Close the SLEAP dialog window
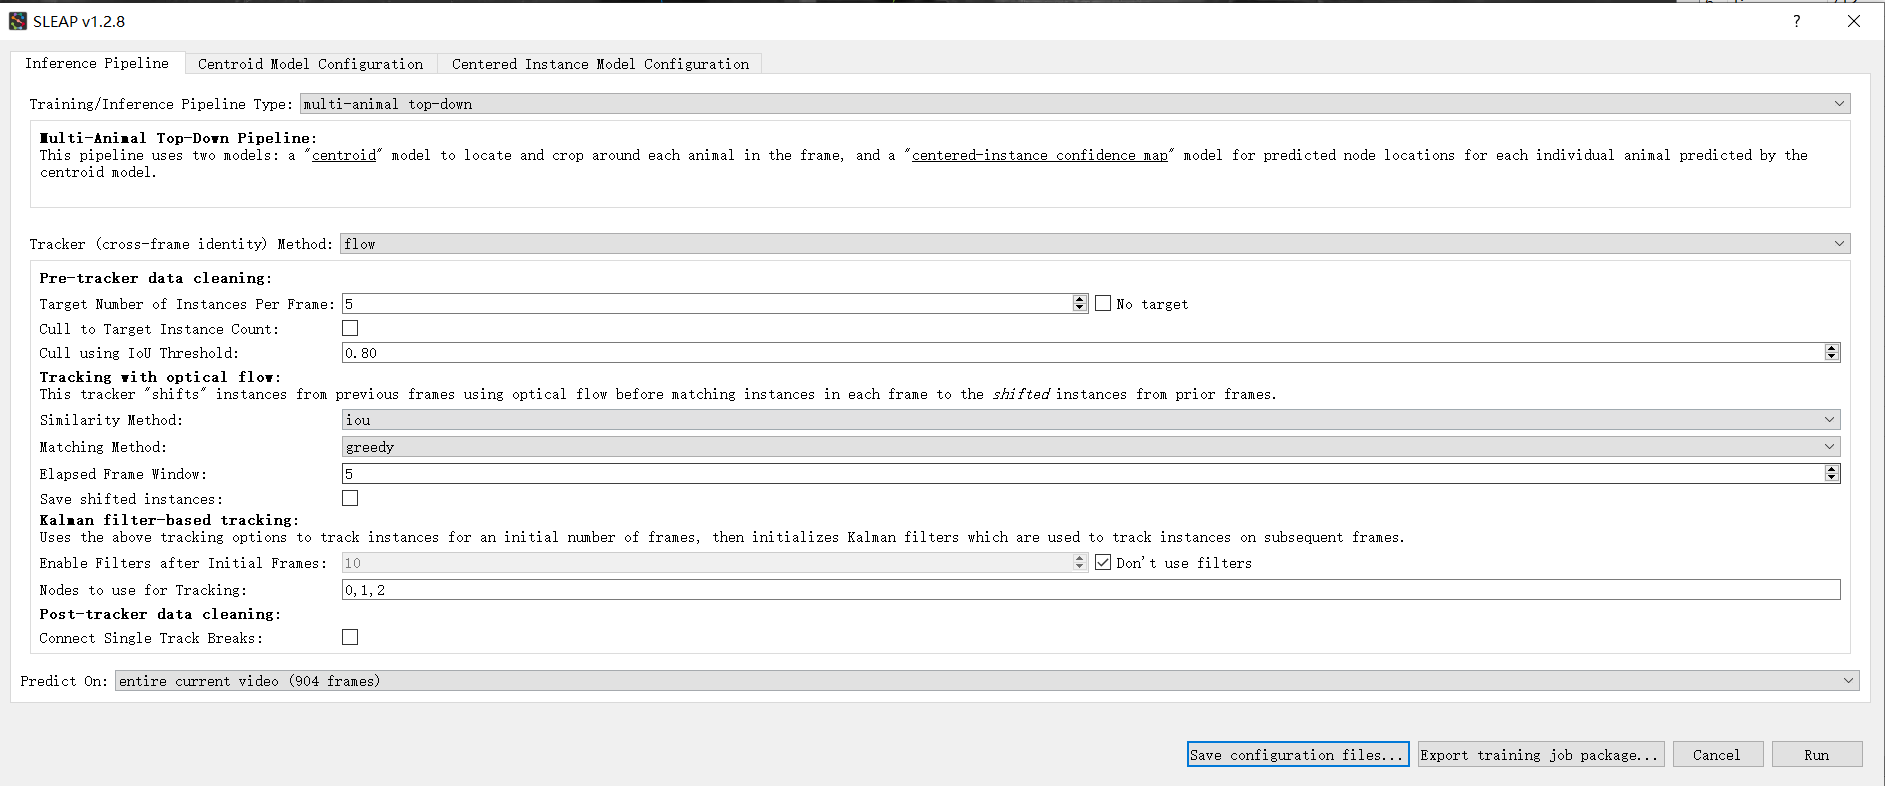Viewport: 1885px width, 786px height. click(1854, 21)
